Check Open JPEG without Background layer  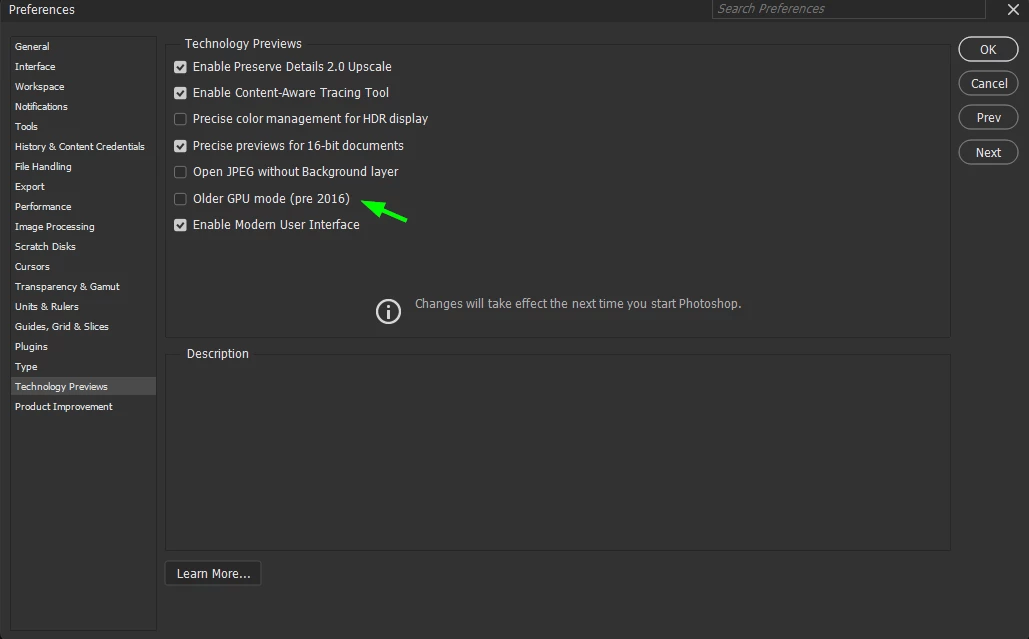180,172
